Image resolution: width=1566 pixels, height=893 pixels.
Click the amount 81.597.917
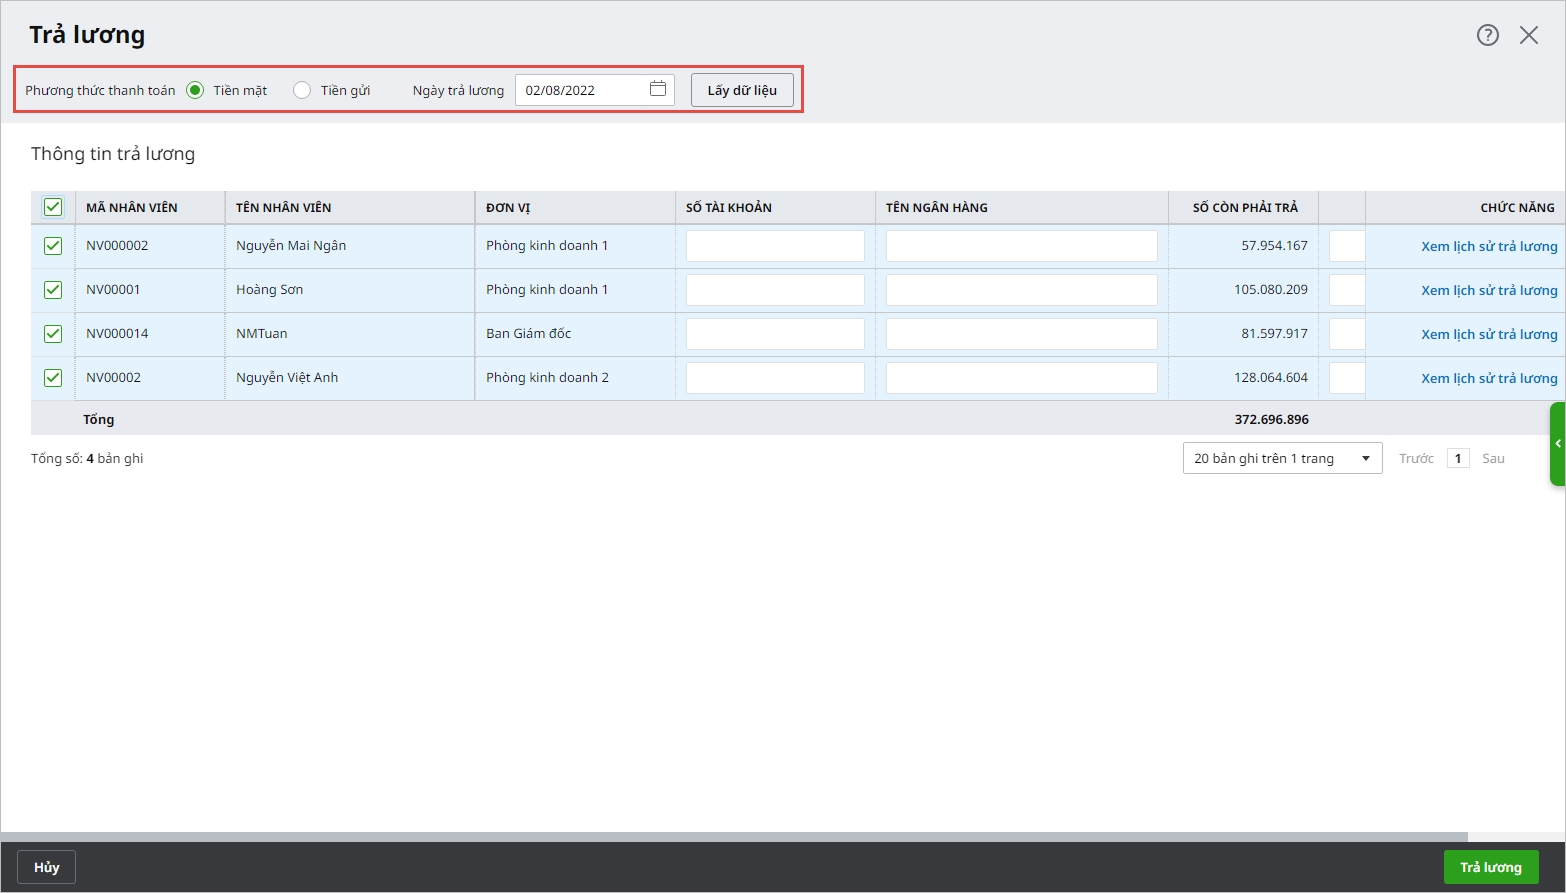pos(1275,334)
